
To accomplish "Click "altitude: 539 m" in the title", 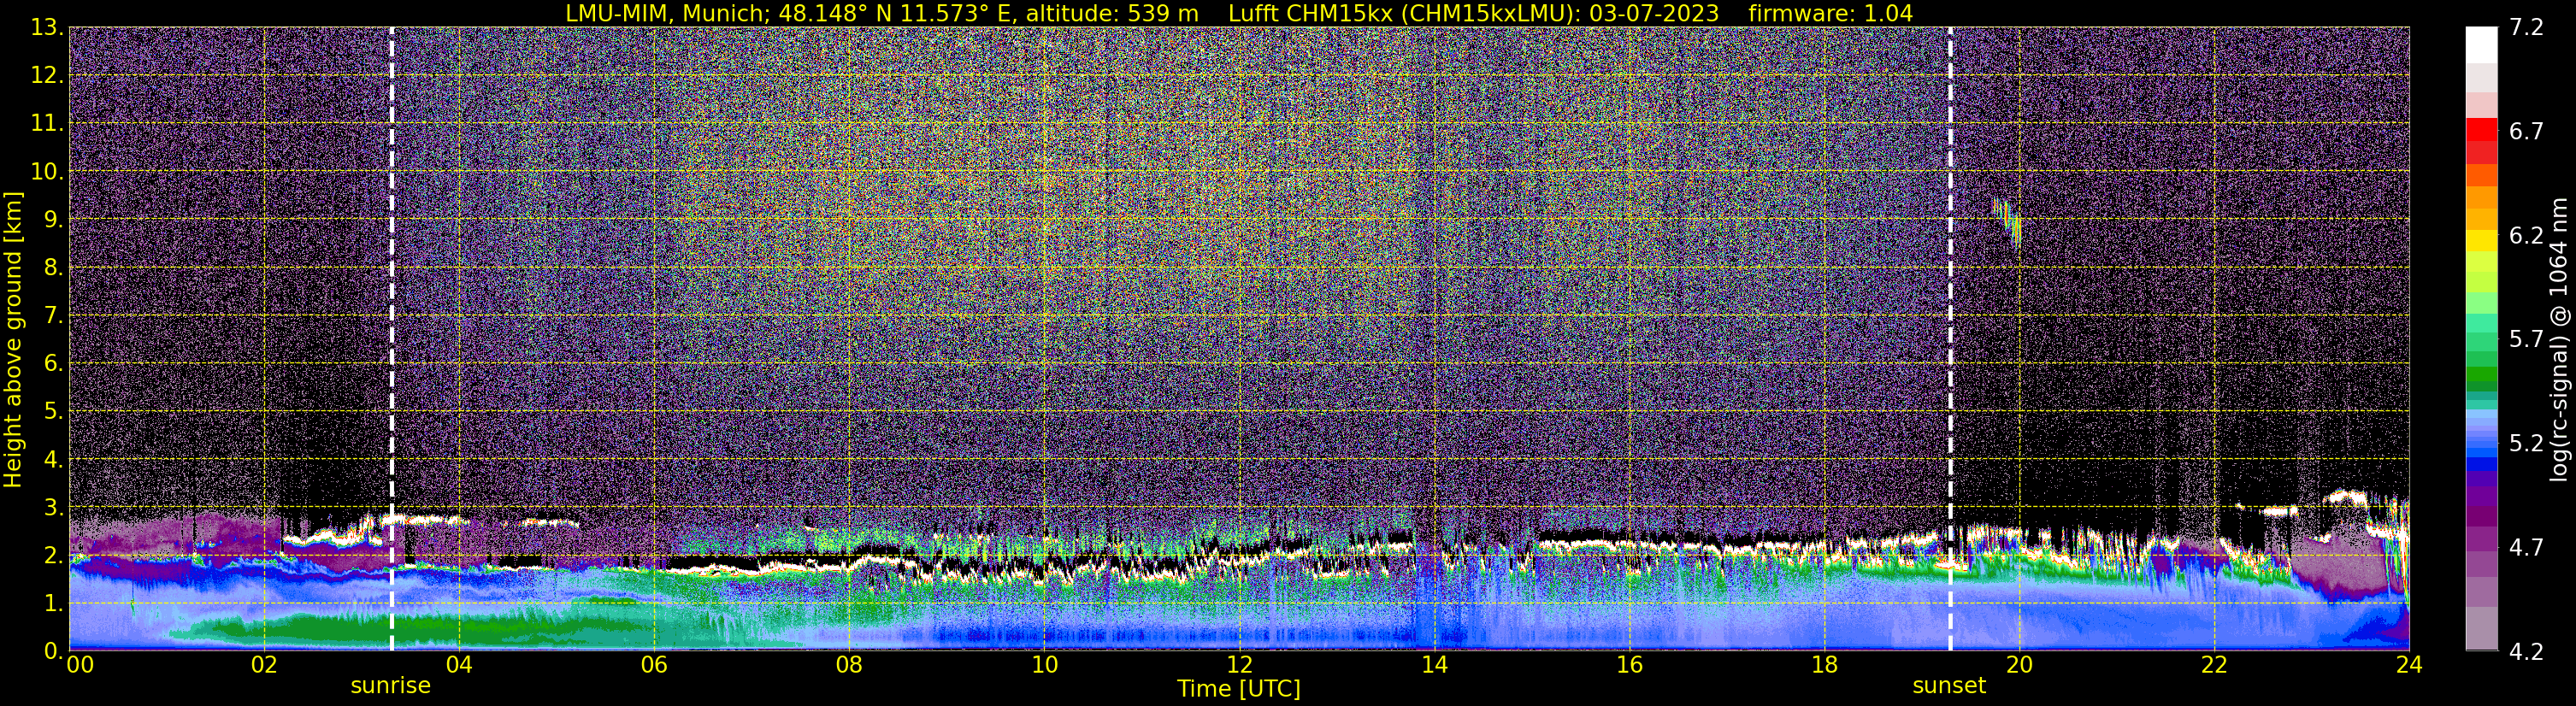I will click(1112, 13).
